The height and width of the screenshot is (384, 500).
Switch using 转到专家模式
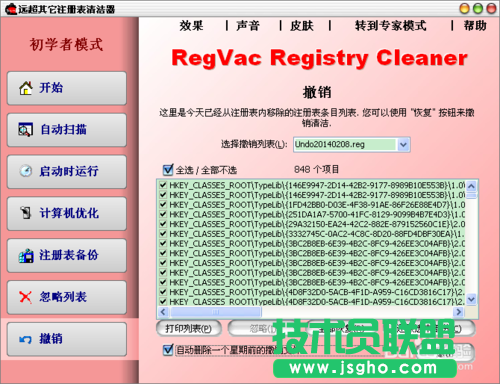click(391, 26)
